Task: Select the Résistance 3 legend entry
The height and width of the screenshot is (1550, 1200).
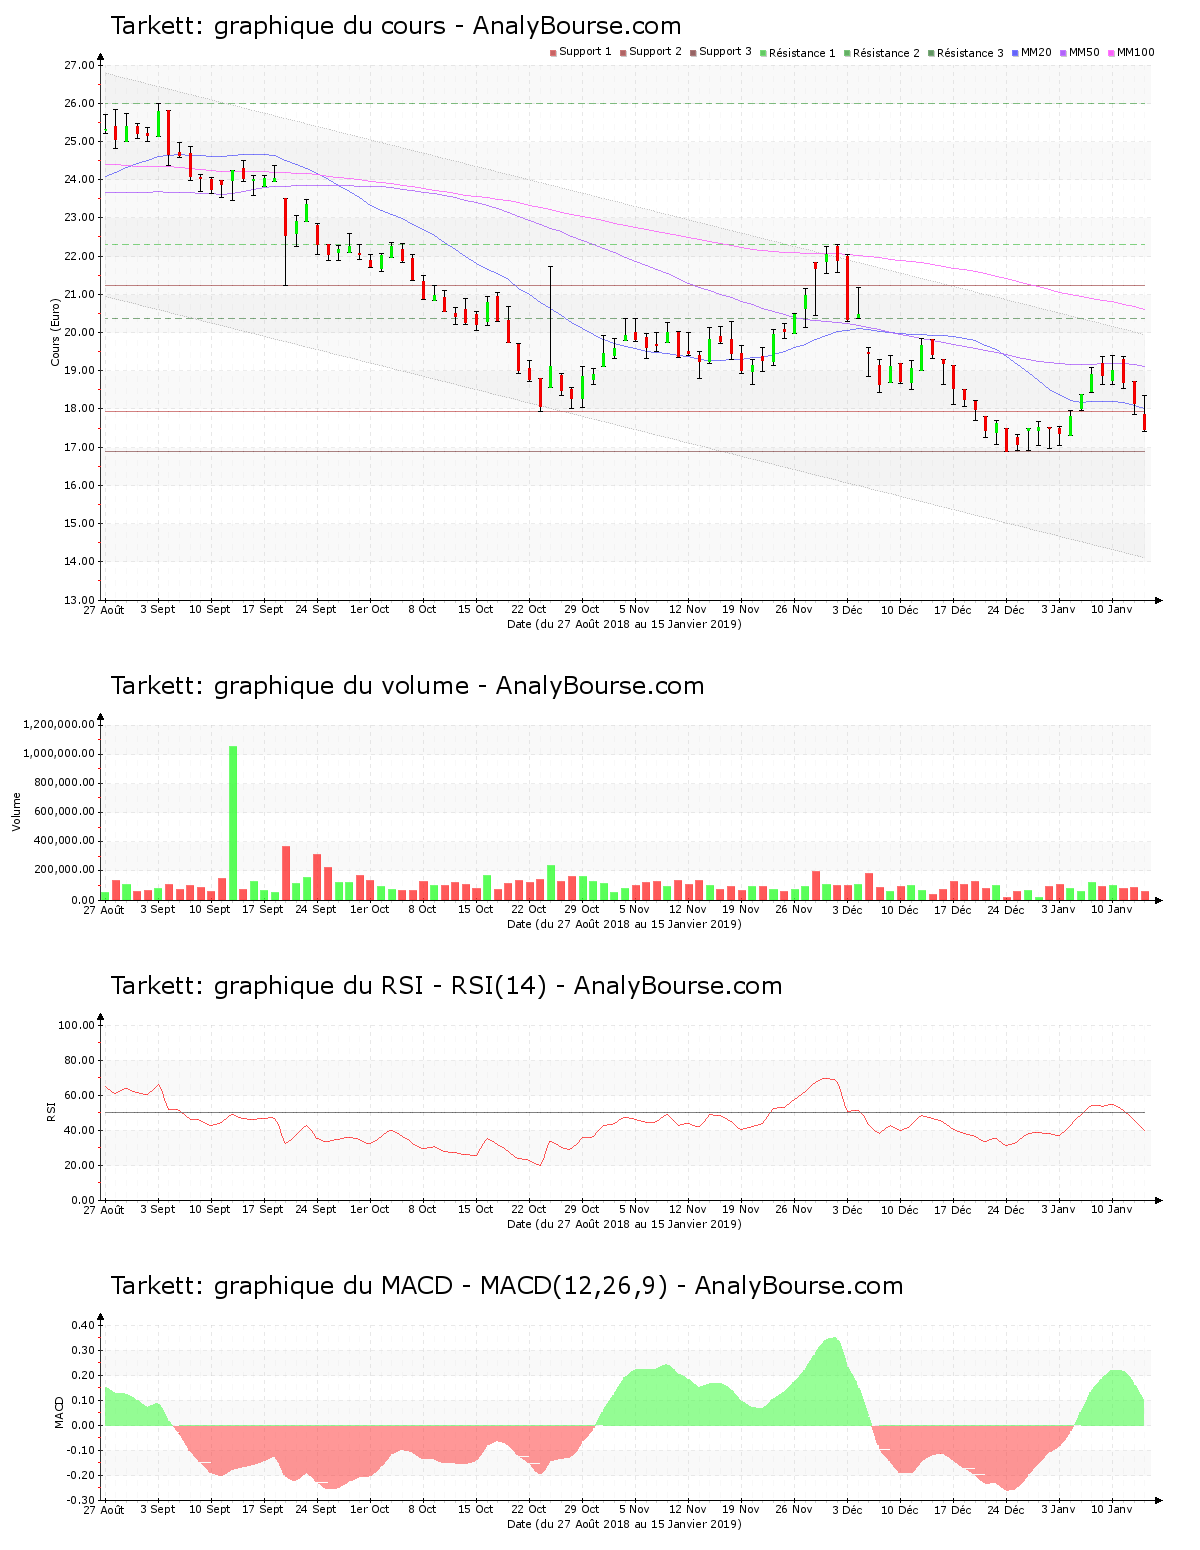Action: pyautogui.click(x=966, y=53)
